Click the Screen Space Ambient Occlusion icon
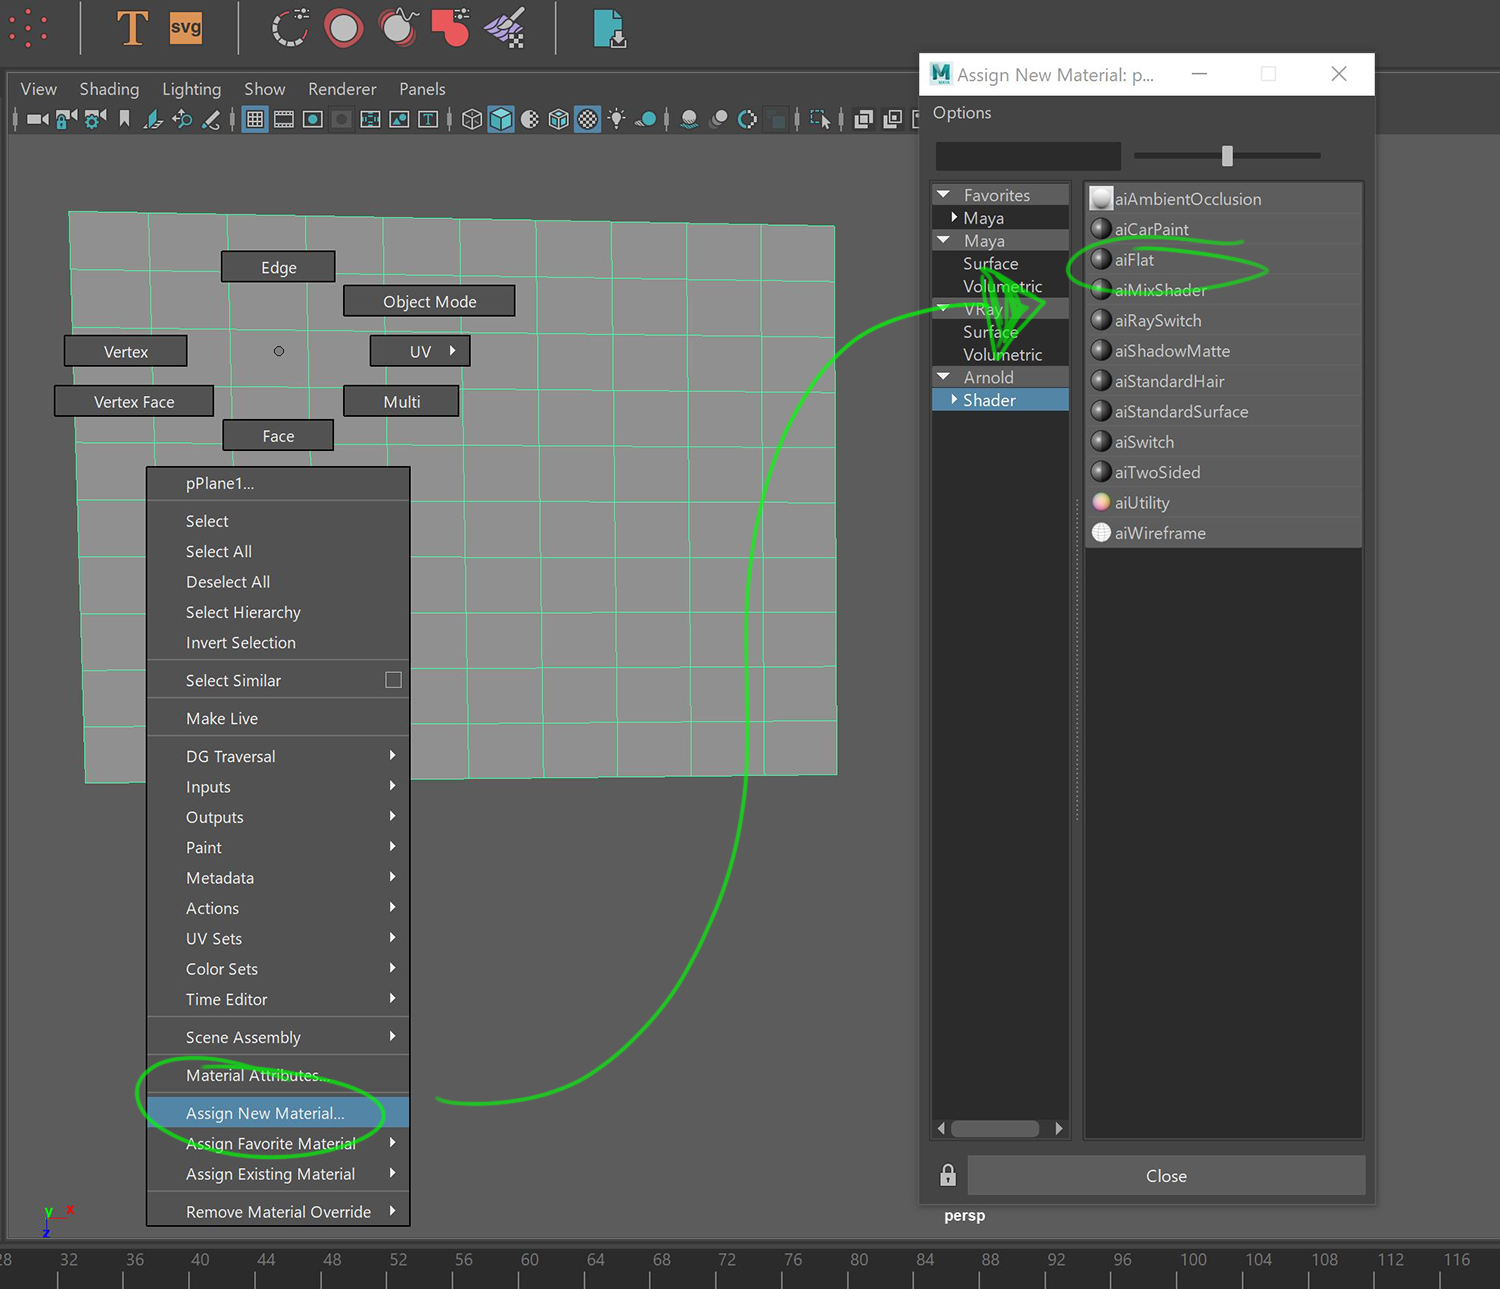 tap(689, 120)
